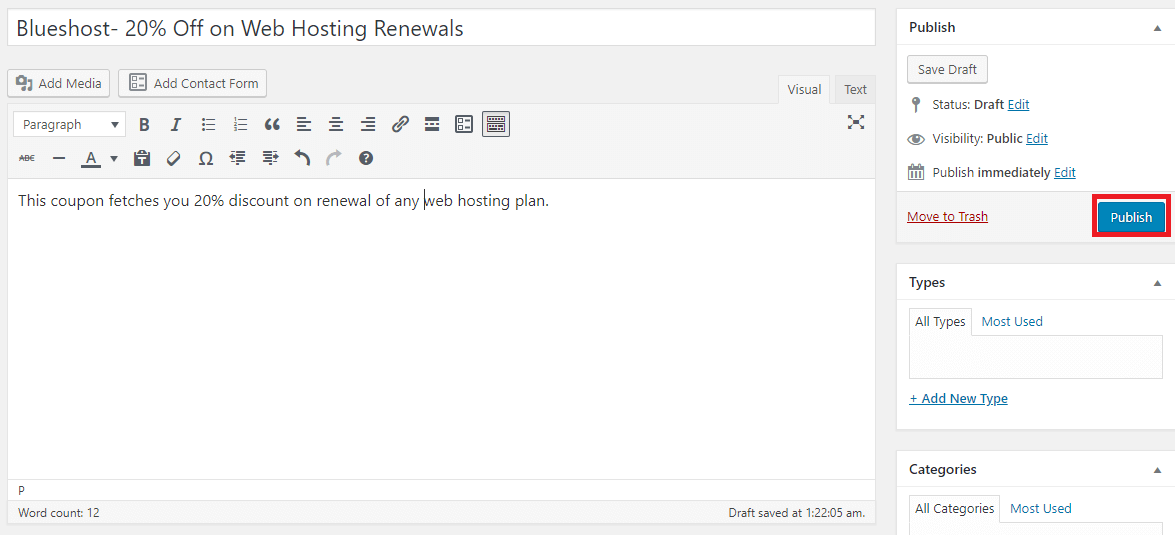This screenshot has width=1175, height=535.
Task: Insert a horizontal line
Action: (x=59, y=158)
